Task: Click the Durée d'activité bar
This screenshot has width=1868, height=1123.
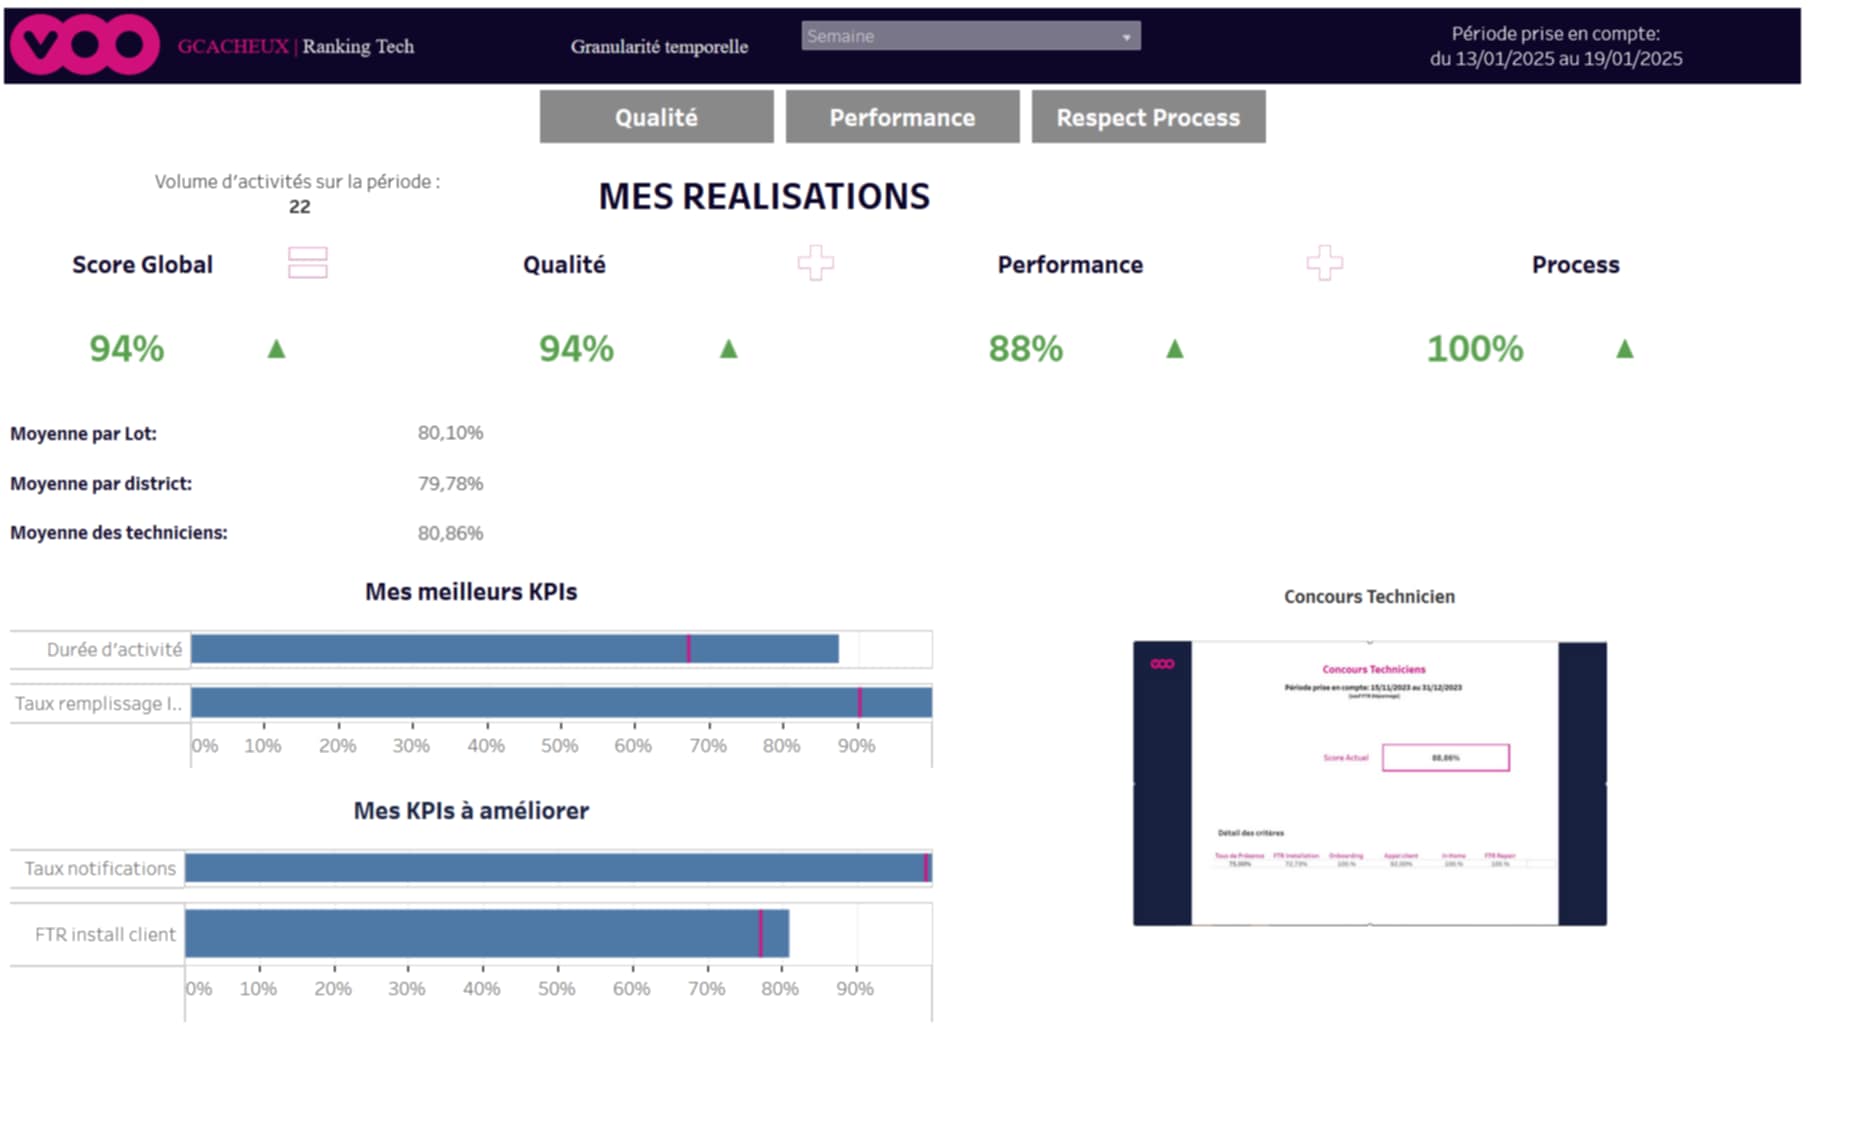Action: (x=515, y=649)
